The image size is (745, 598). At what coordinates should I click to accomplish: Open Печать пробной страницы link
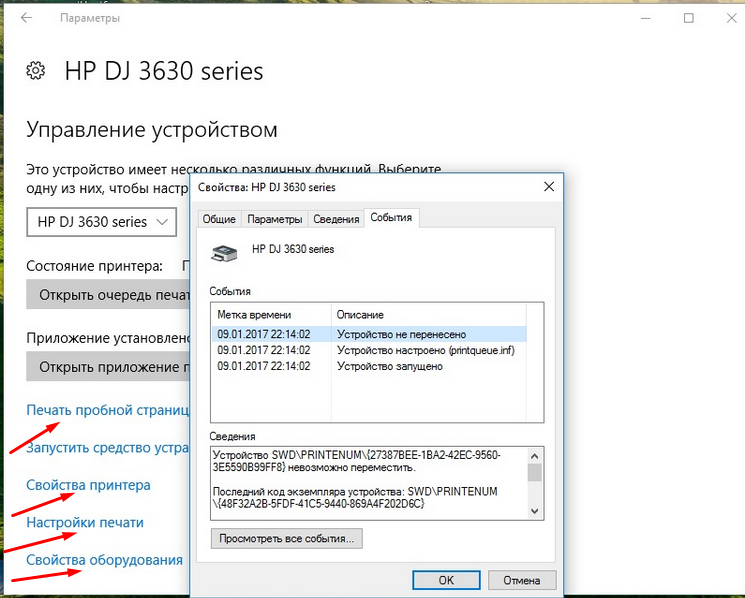108,410
